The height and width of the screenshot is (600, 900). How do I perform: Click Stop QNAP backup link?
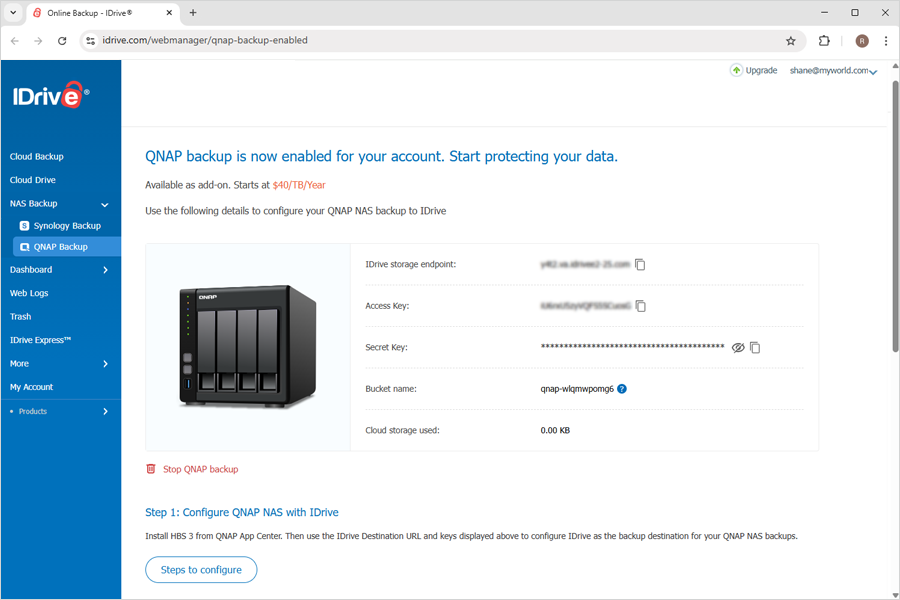200,469
